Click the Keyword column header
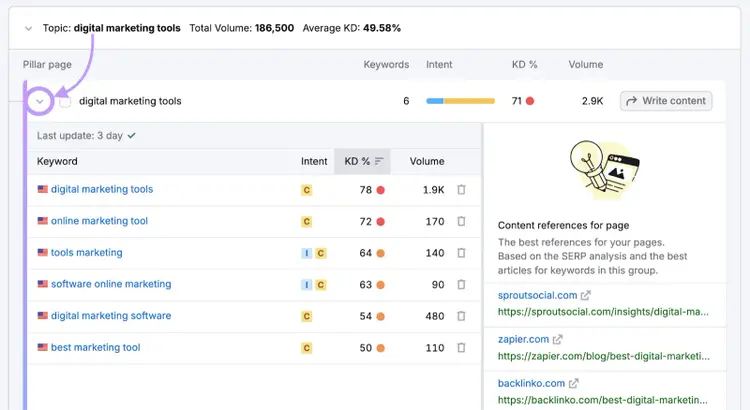The width and height of the screenshot is (750, 410). 57,161
